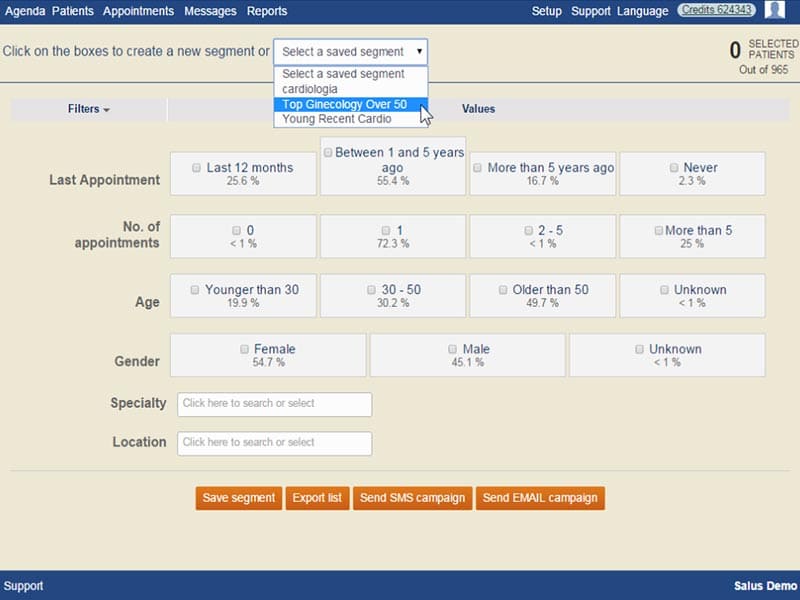Select the More than 5 appointments checkbox
The image size is (800, 600).
point(658,230)
